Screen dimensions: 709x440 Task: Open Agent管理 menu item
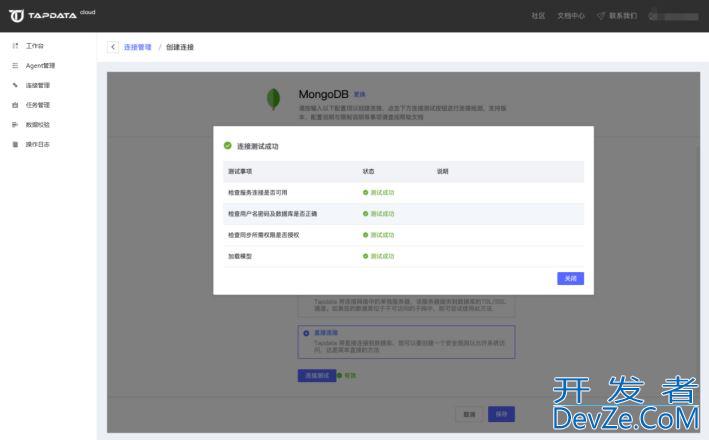(40, 66)
